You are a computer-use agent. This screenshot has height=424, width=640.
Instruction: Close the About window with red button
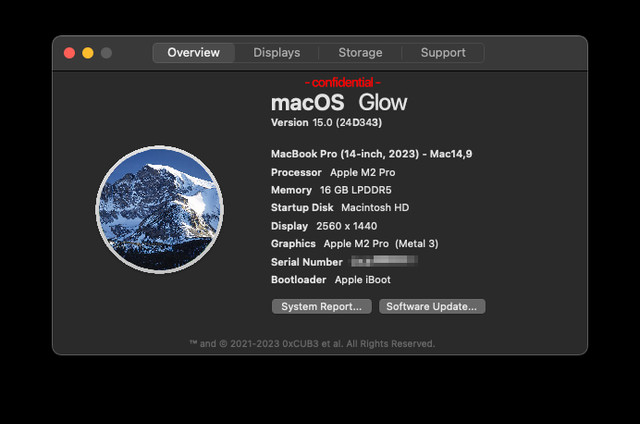(x=69, y=53)
